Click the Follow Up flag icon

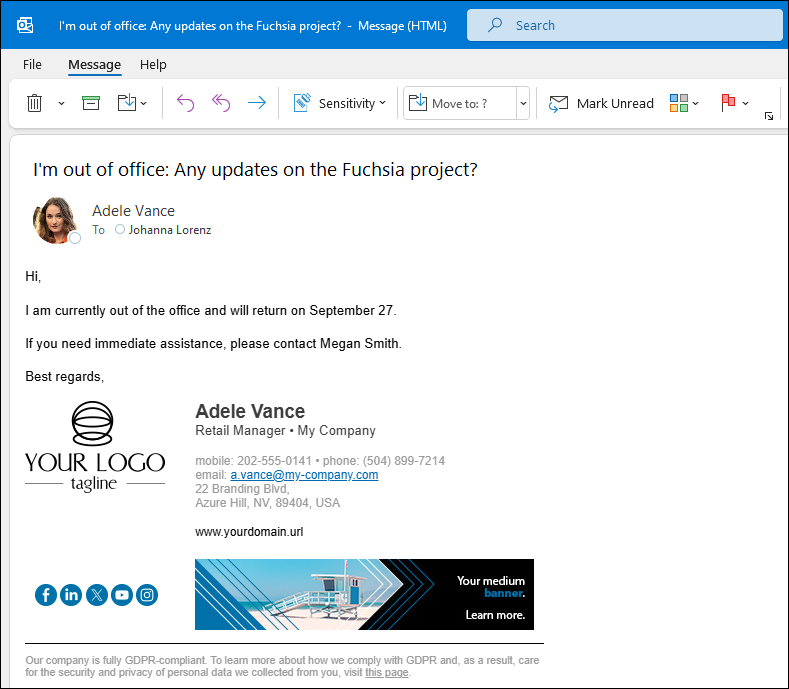pos(728,103)
